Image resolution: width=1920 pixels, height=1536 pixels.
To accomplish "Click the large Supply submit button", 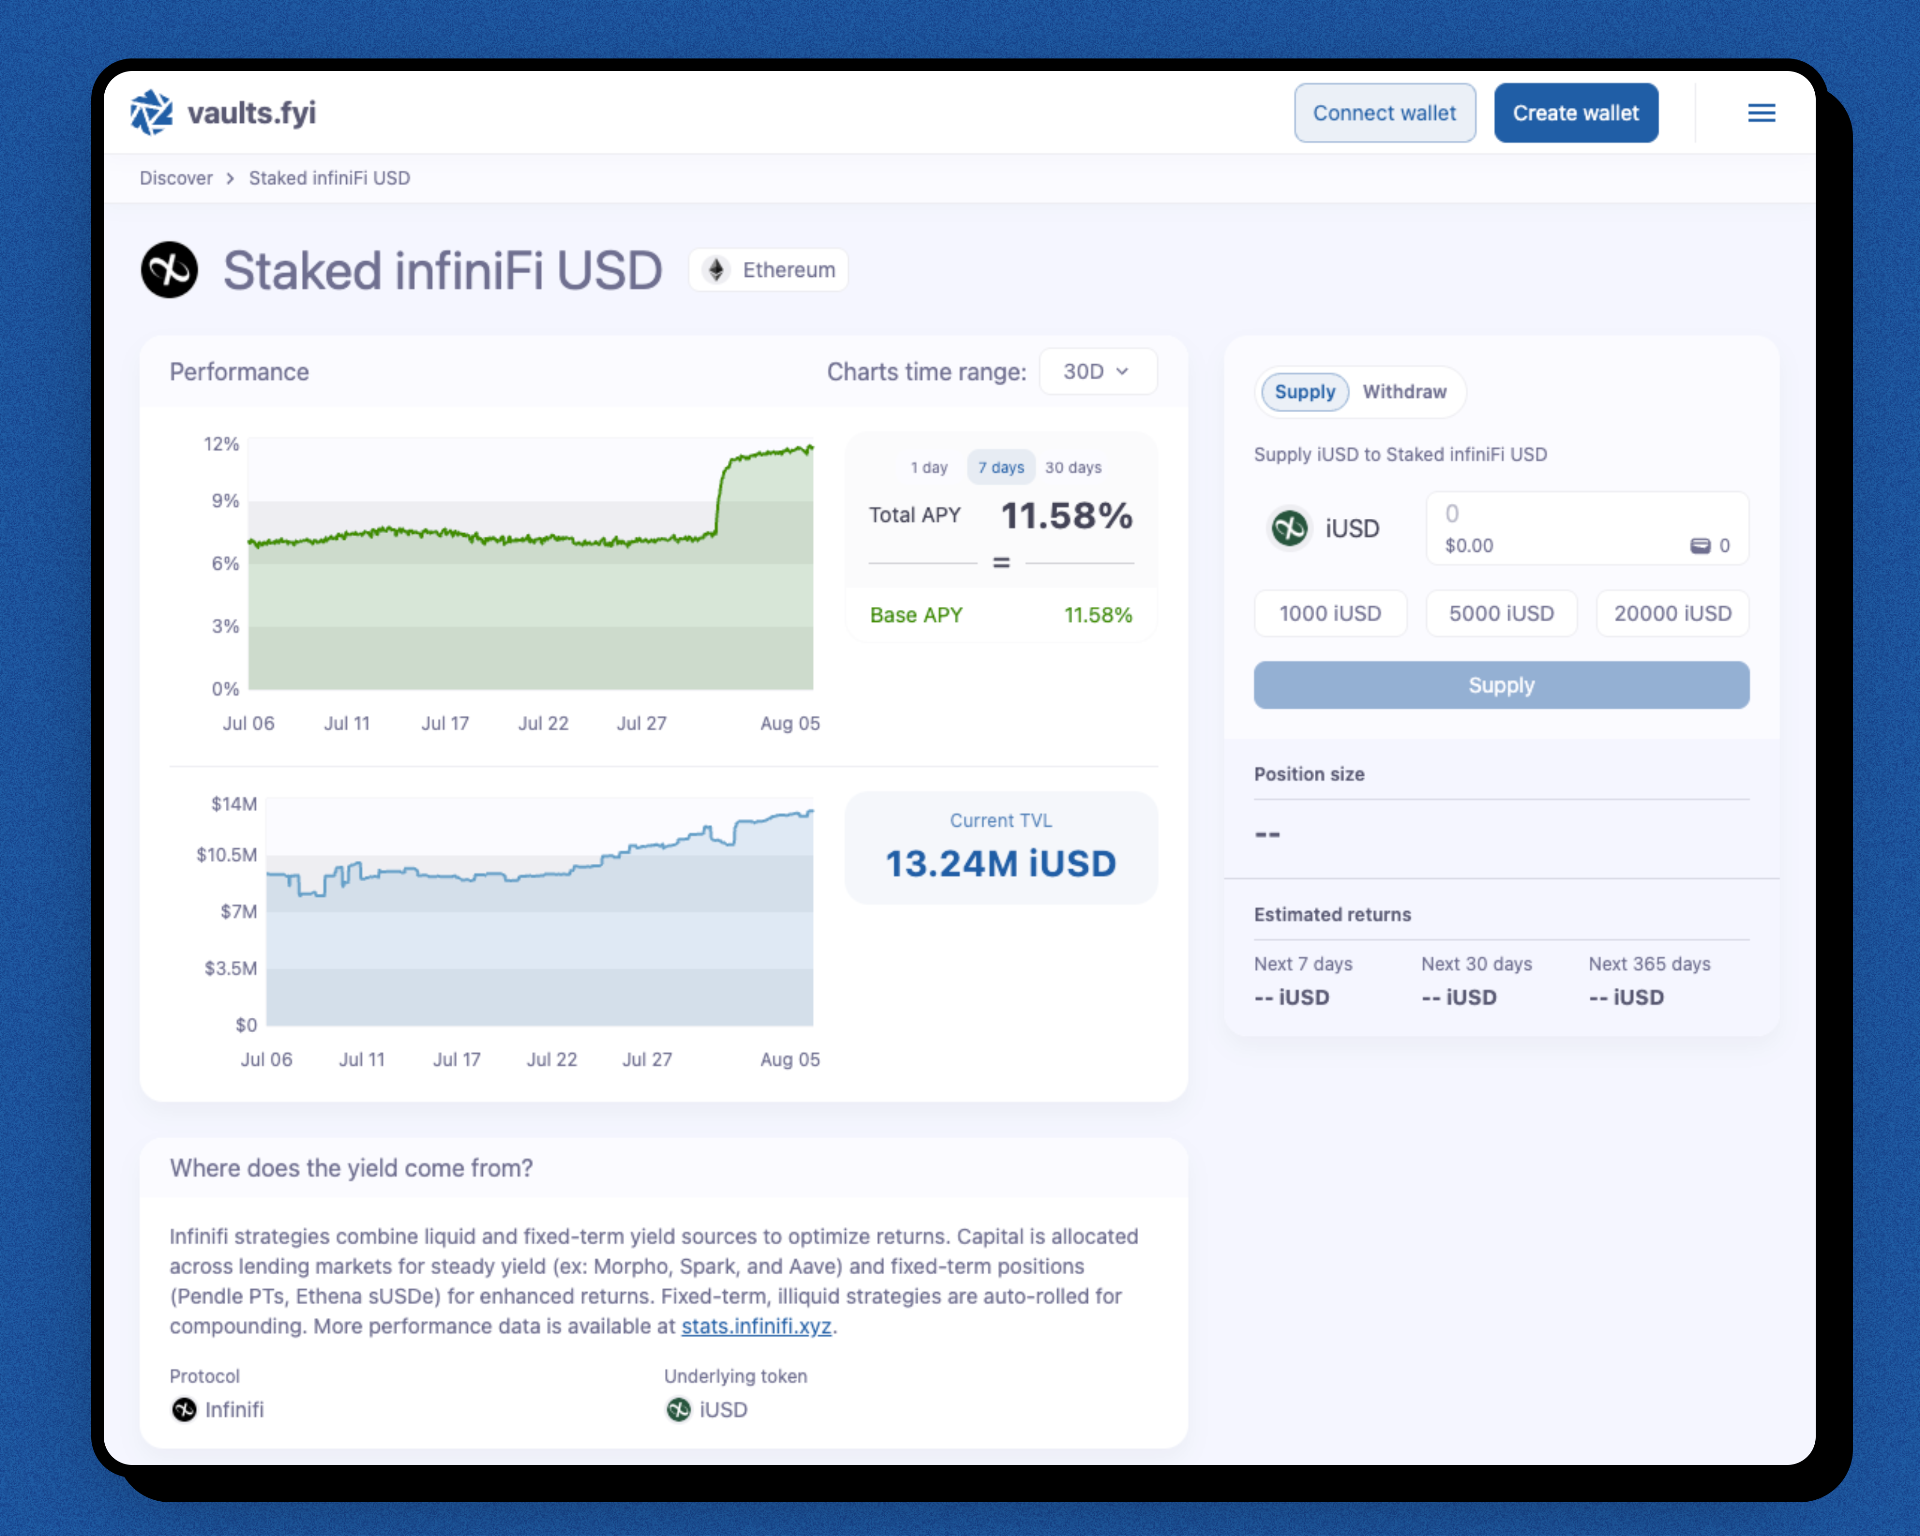I will [1501, 685].
